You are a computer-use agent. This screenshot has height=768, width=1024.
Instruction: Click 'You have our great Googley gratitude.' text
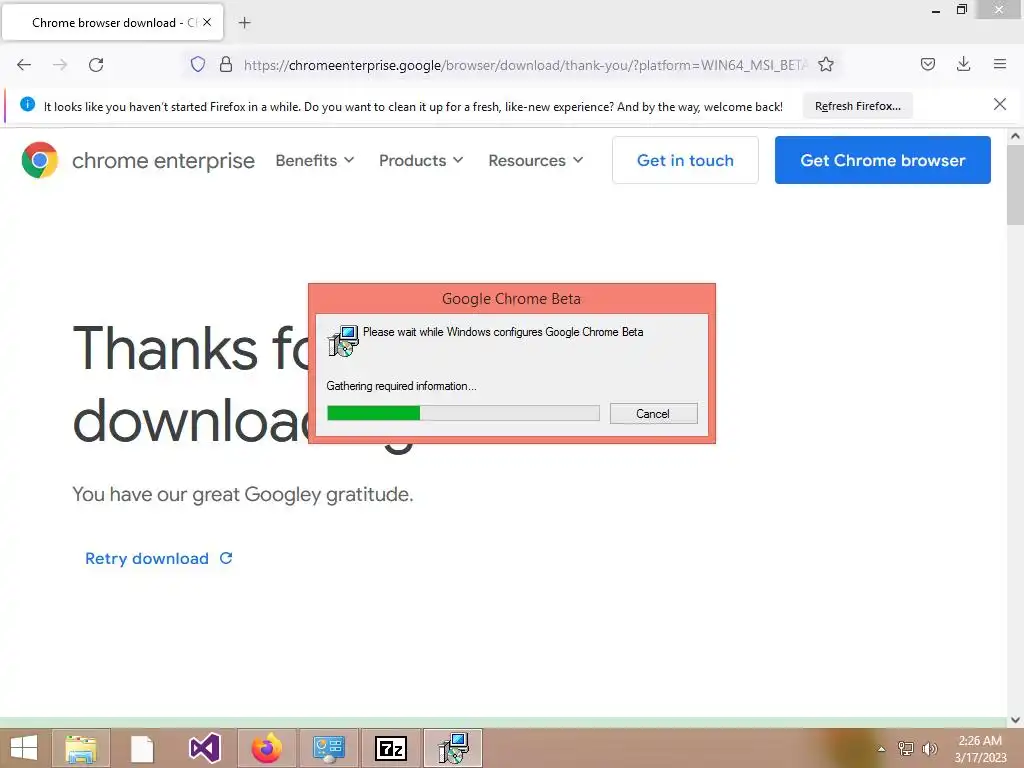click(x=242, y=494)
